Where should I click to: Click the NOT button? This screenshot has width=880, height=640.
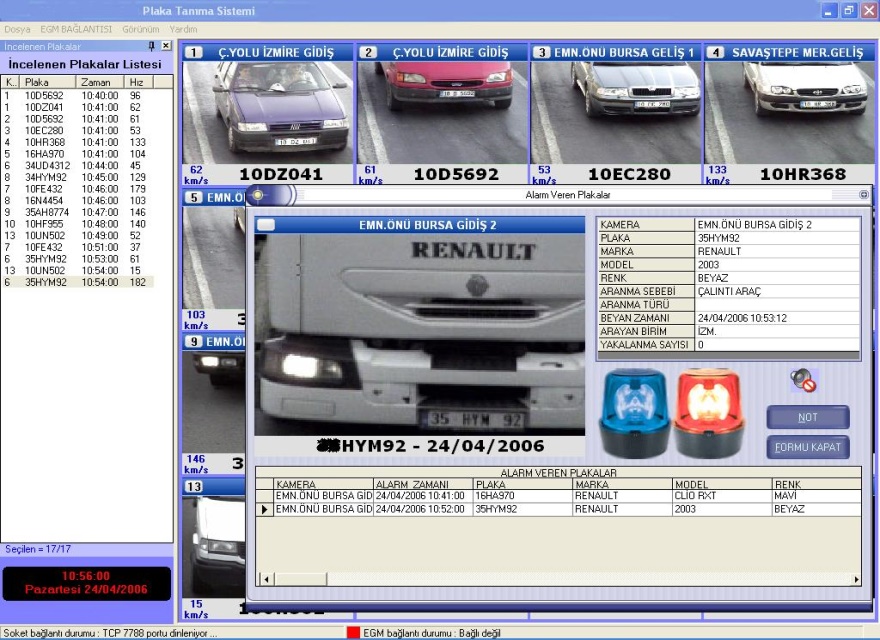tap(808, 418)
